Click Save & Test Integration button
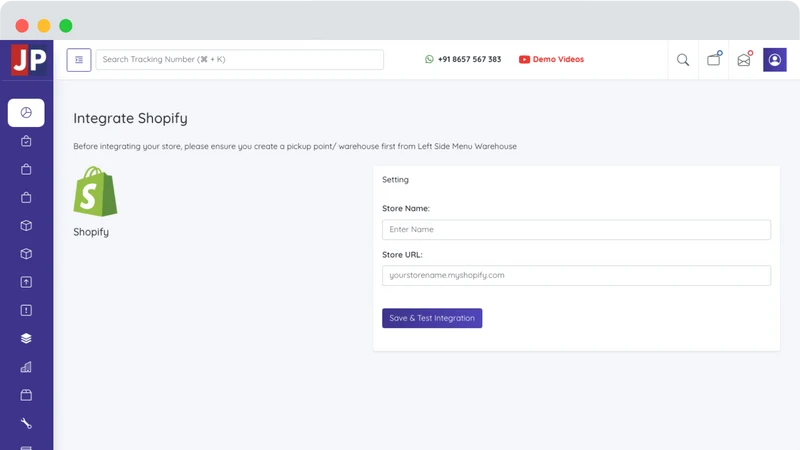 tap(432, 318)
